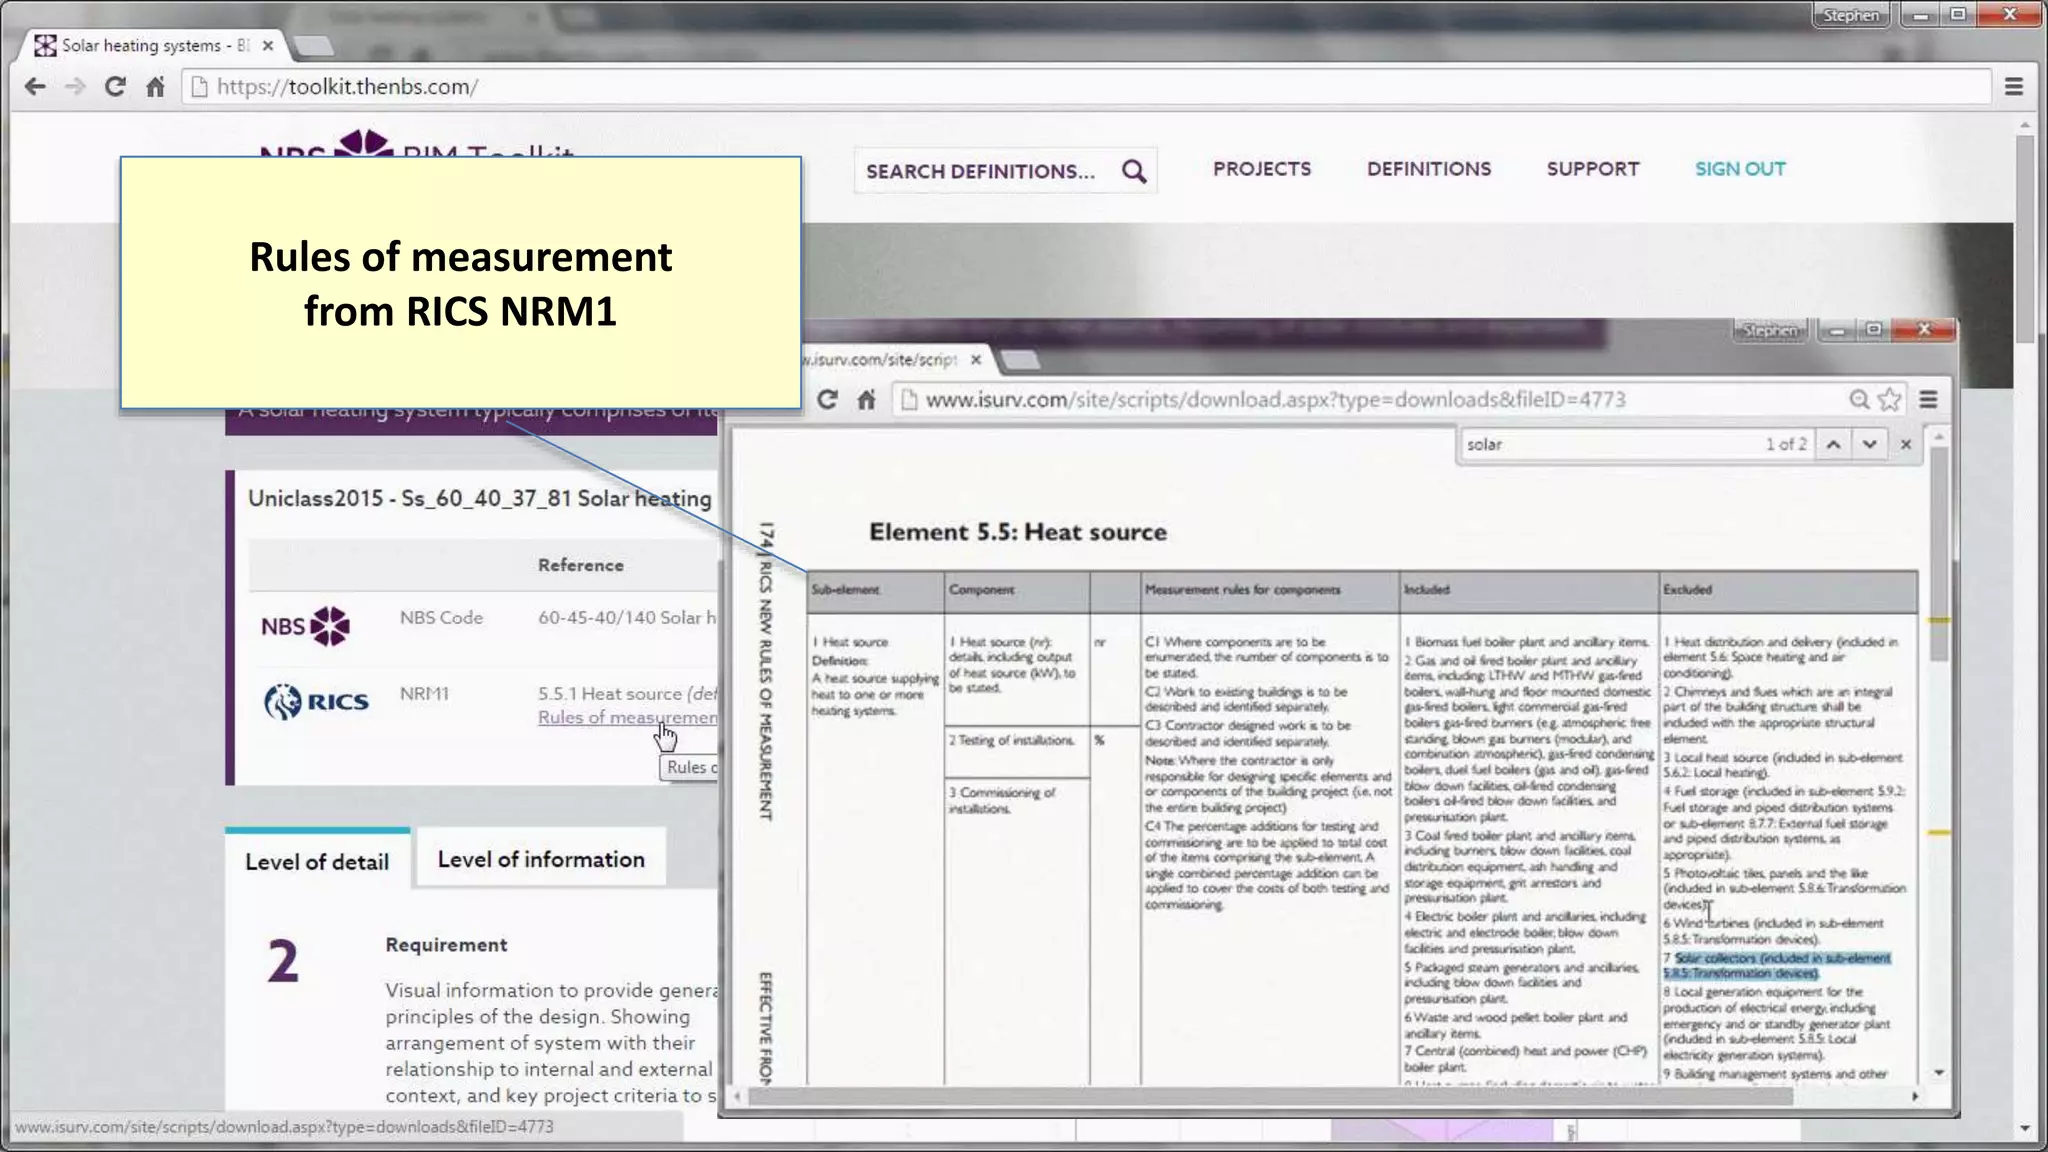Viewport: 2048px width, 1152px height.
Task: Click home icon in isurv popup window
Action: click(x=866, y=400)
